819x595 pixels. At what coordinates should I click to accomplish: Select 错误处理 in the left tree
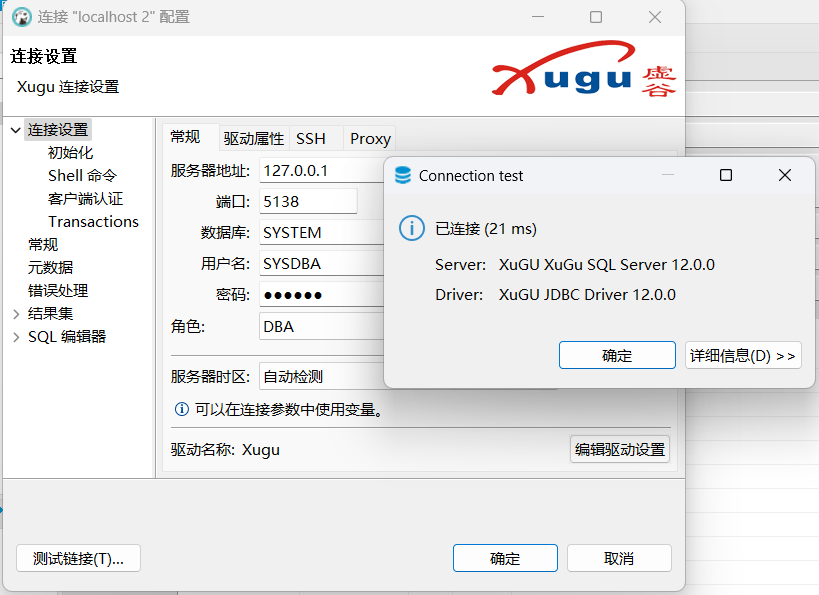[58, 290]
